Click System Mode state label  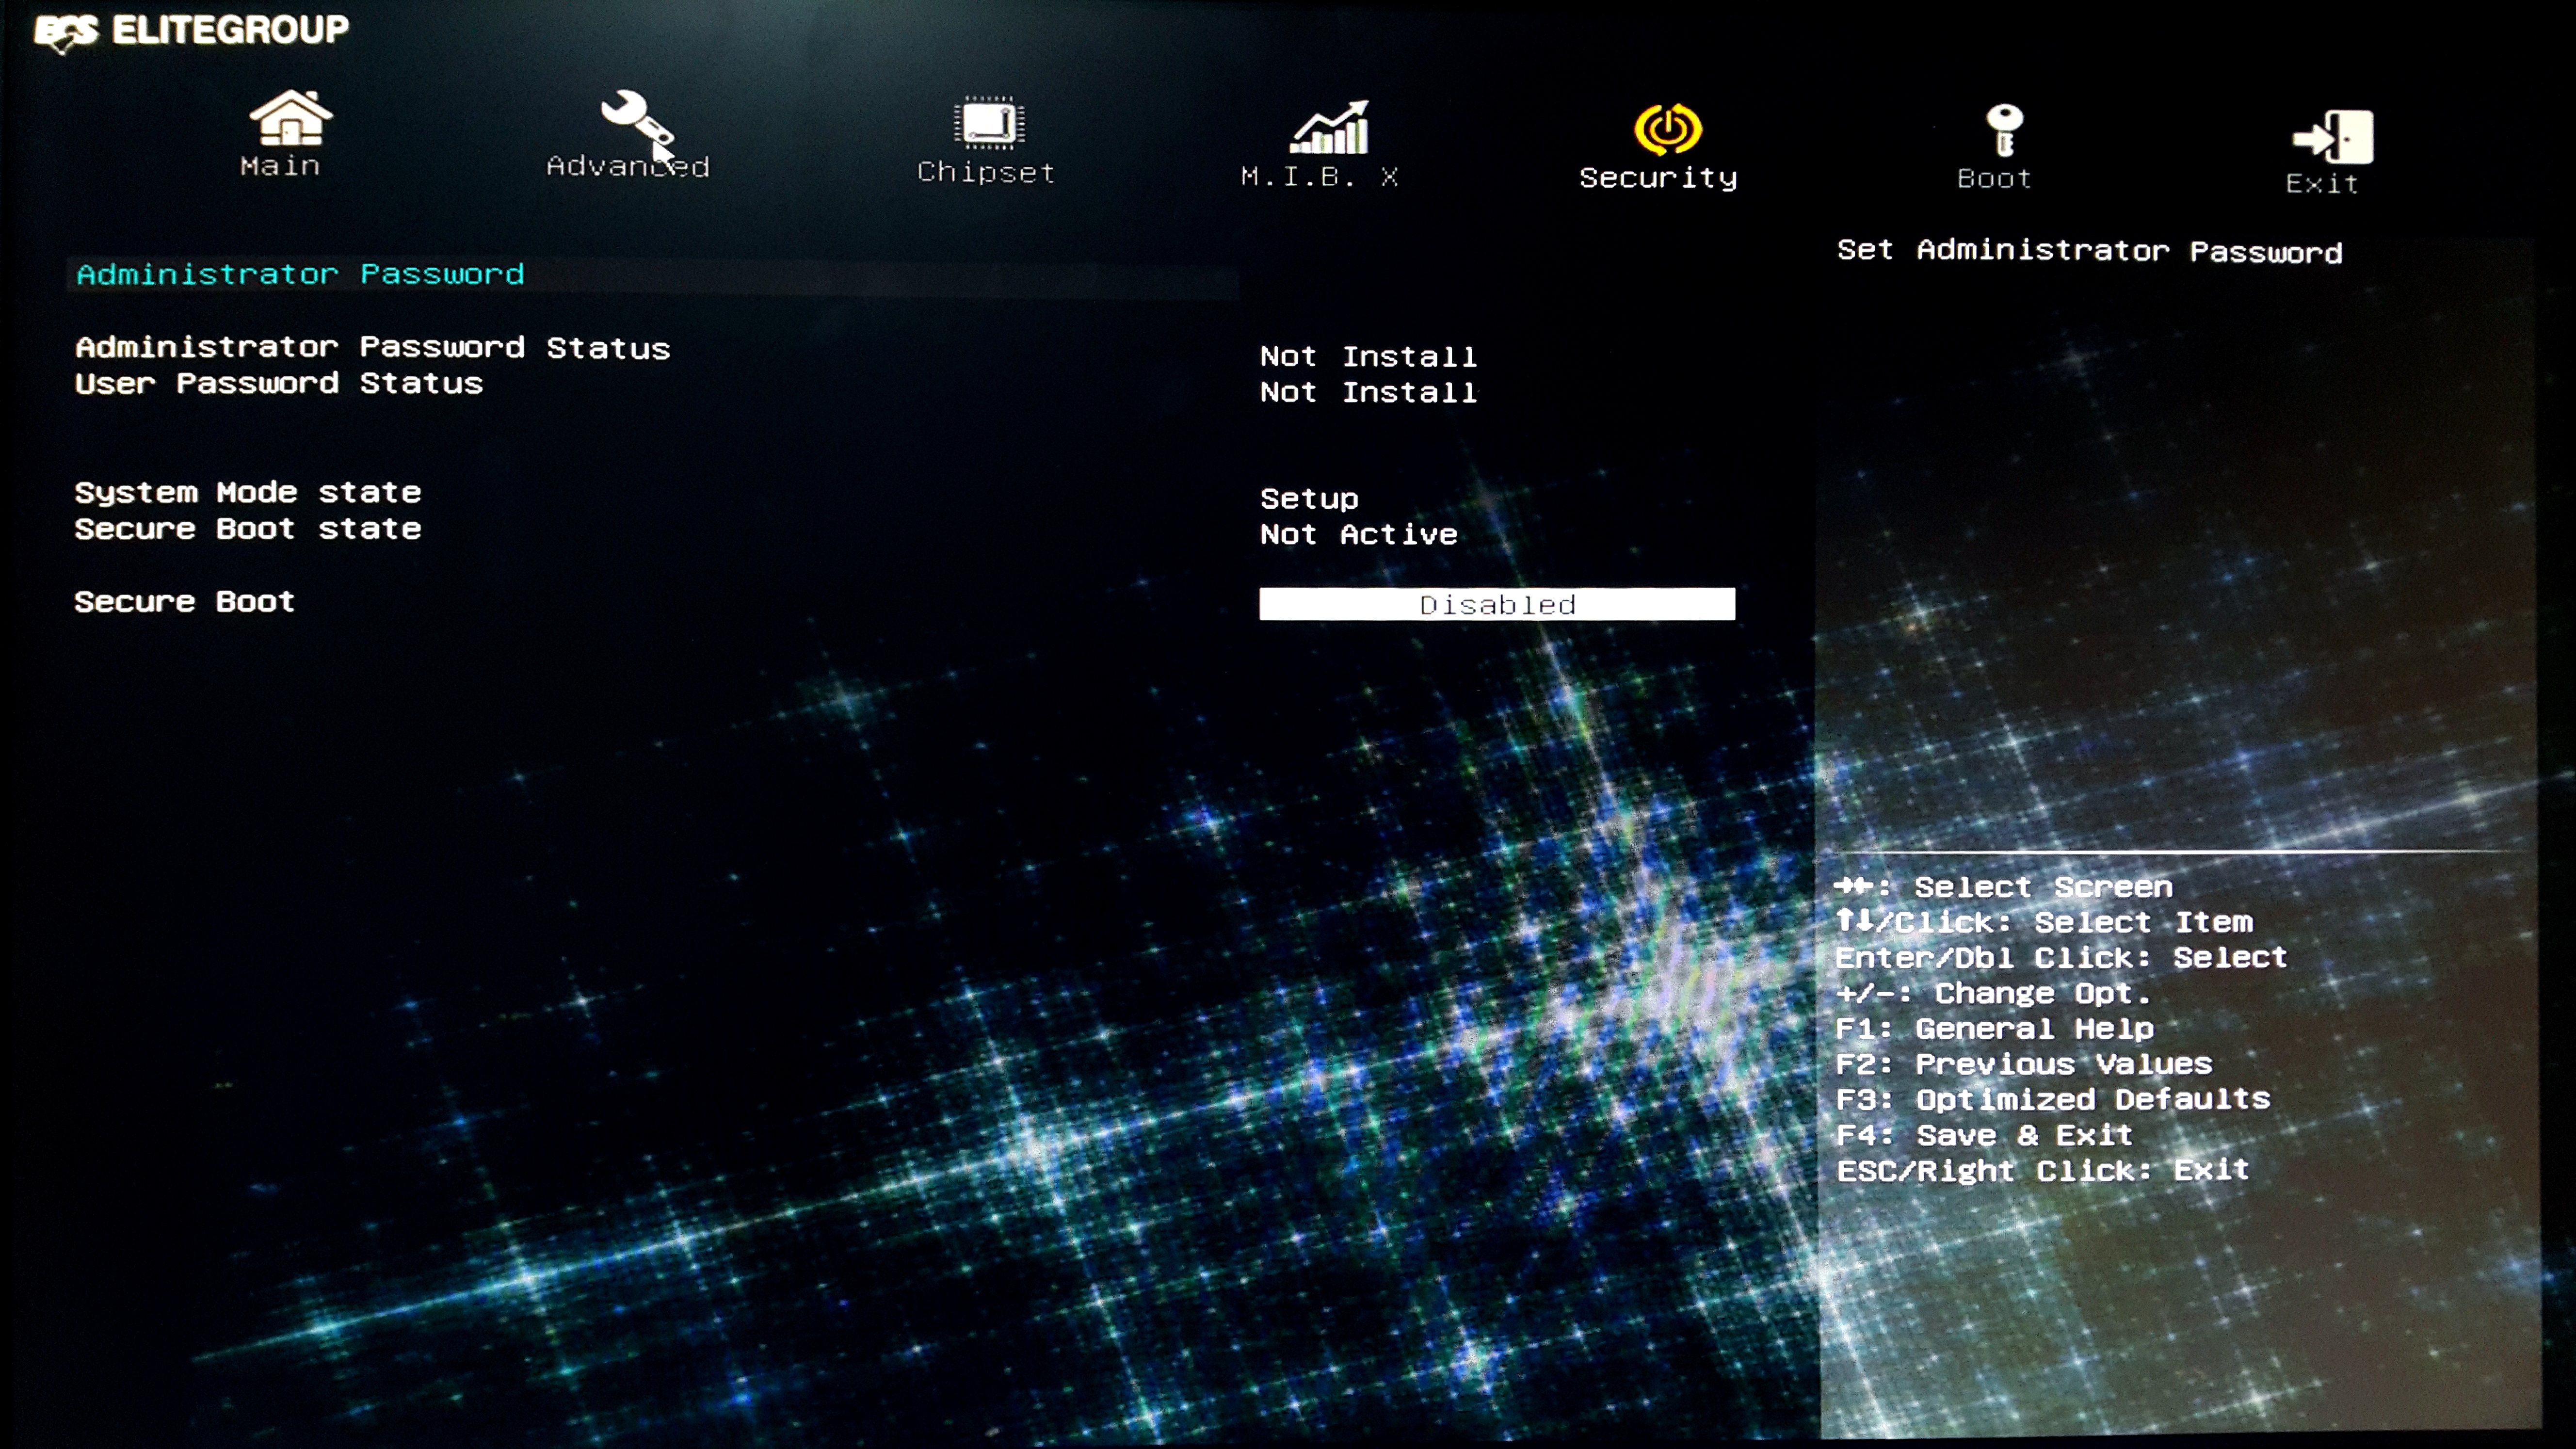[x=248, y=492]
